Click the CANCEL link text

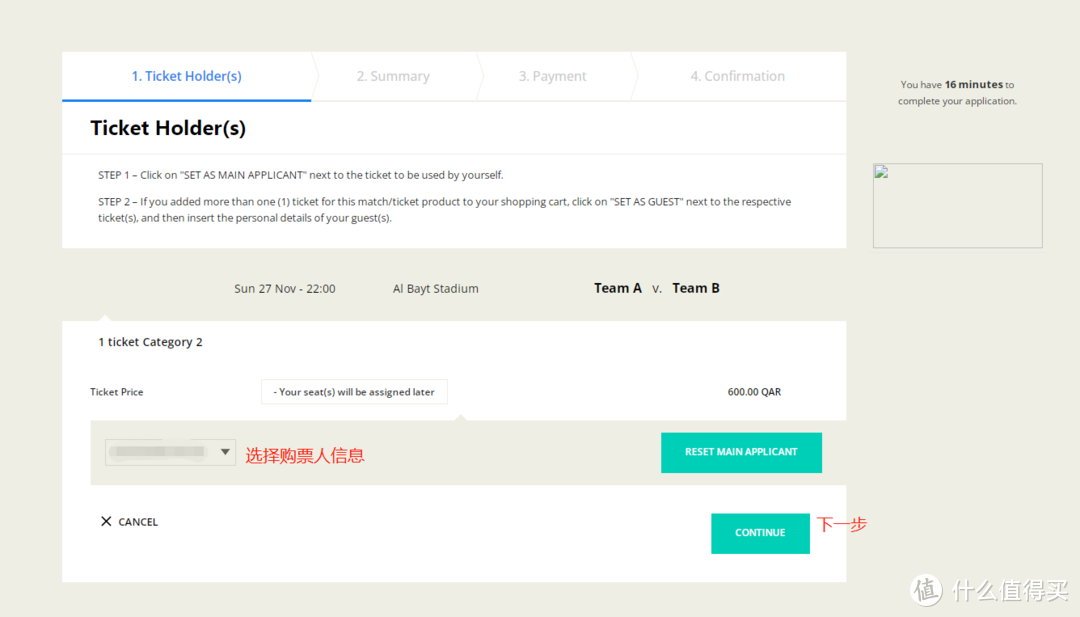pos(138,522)
